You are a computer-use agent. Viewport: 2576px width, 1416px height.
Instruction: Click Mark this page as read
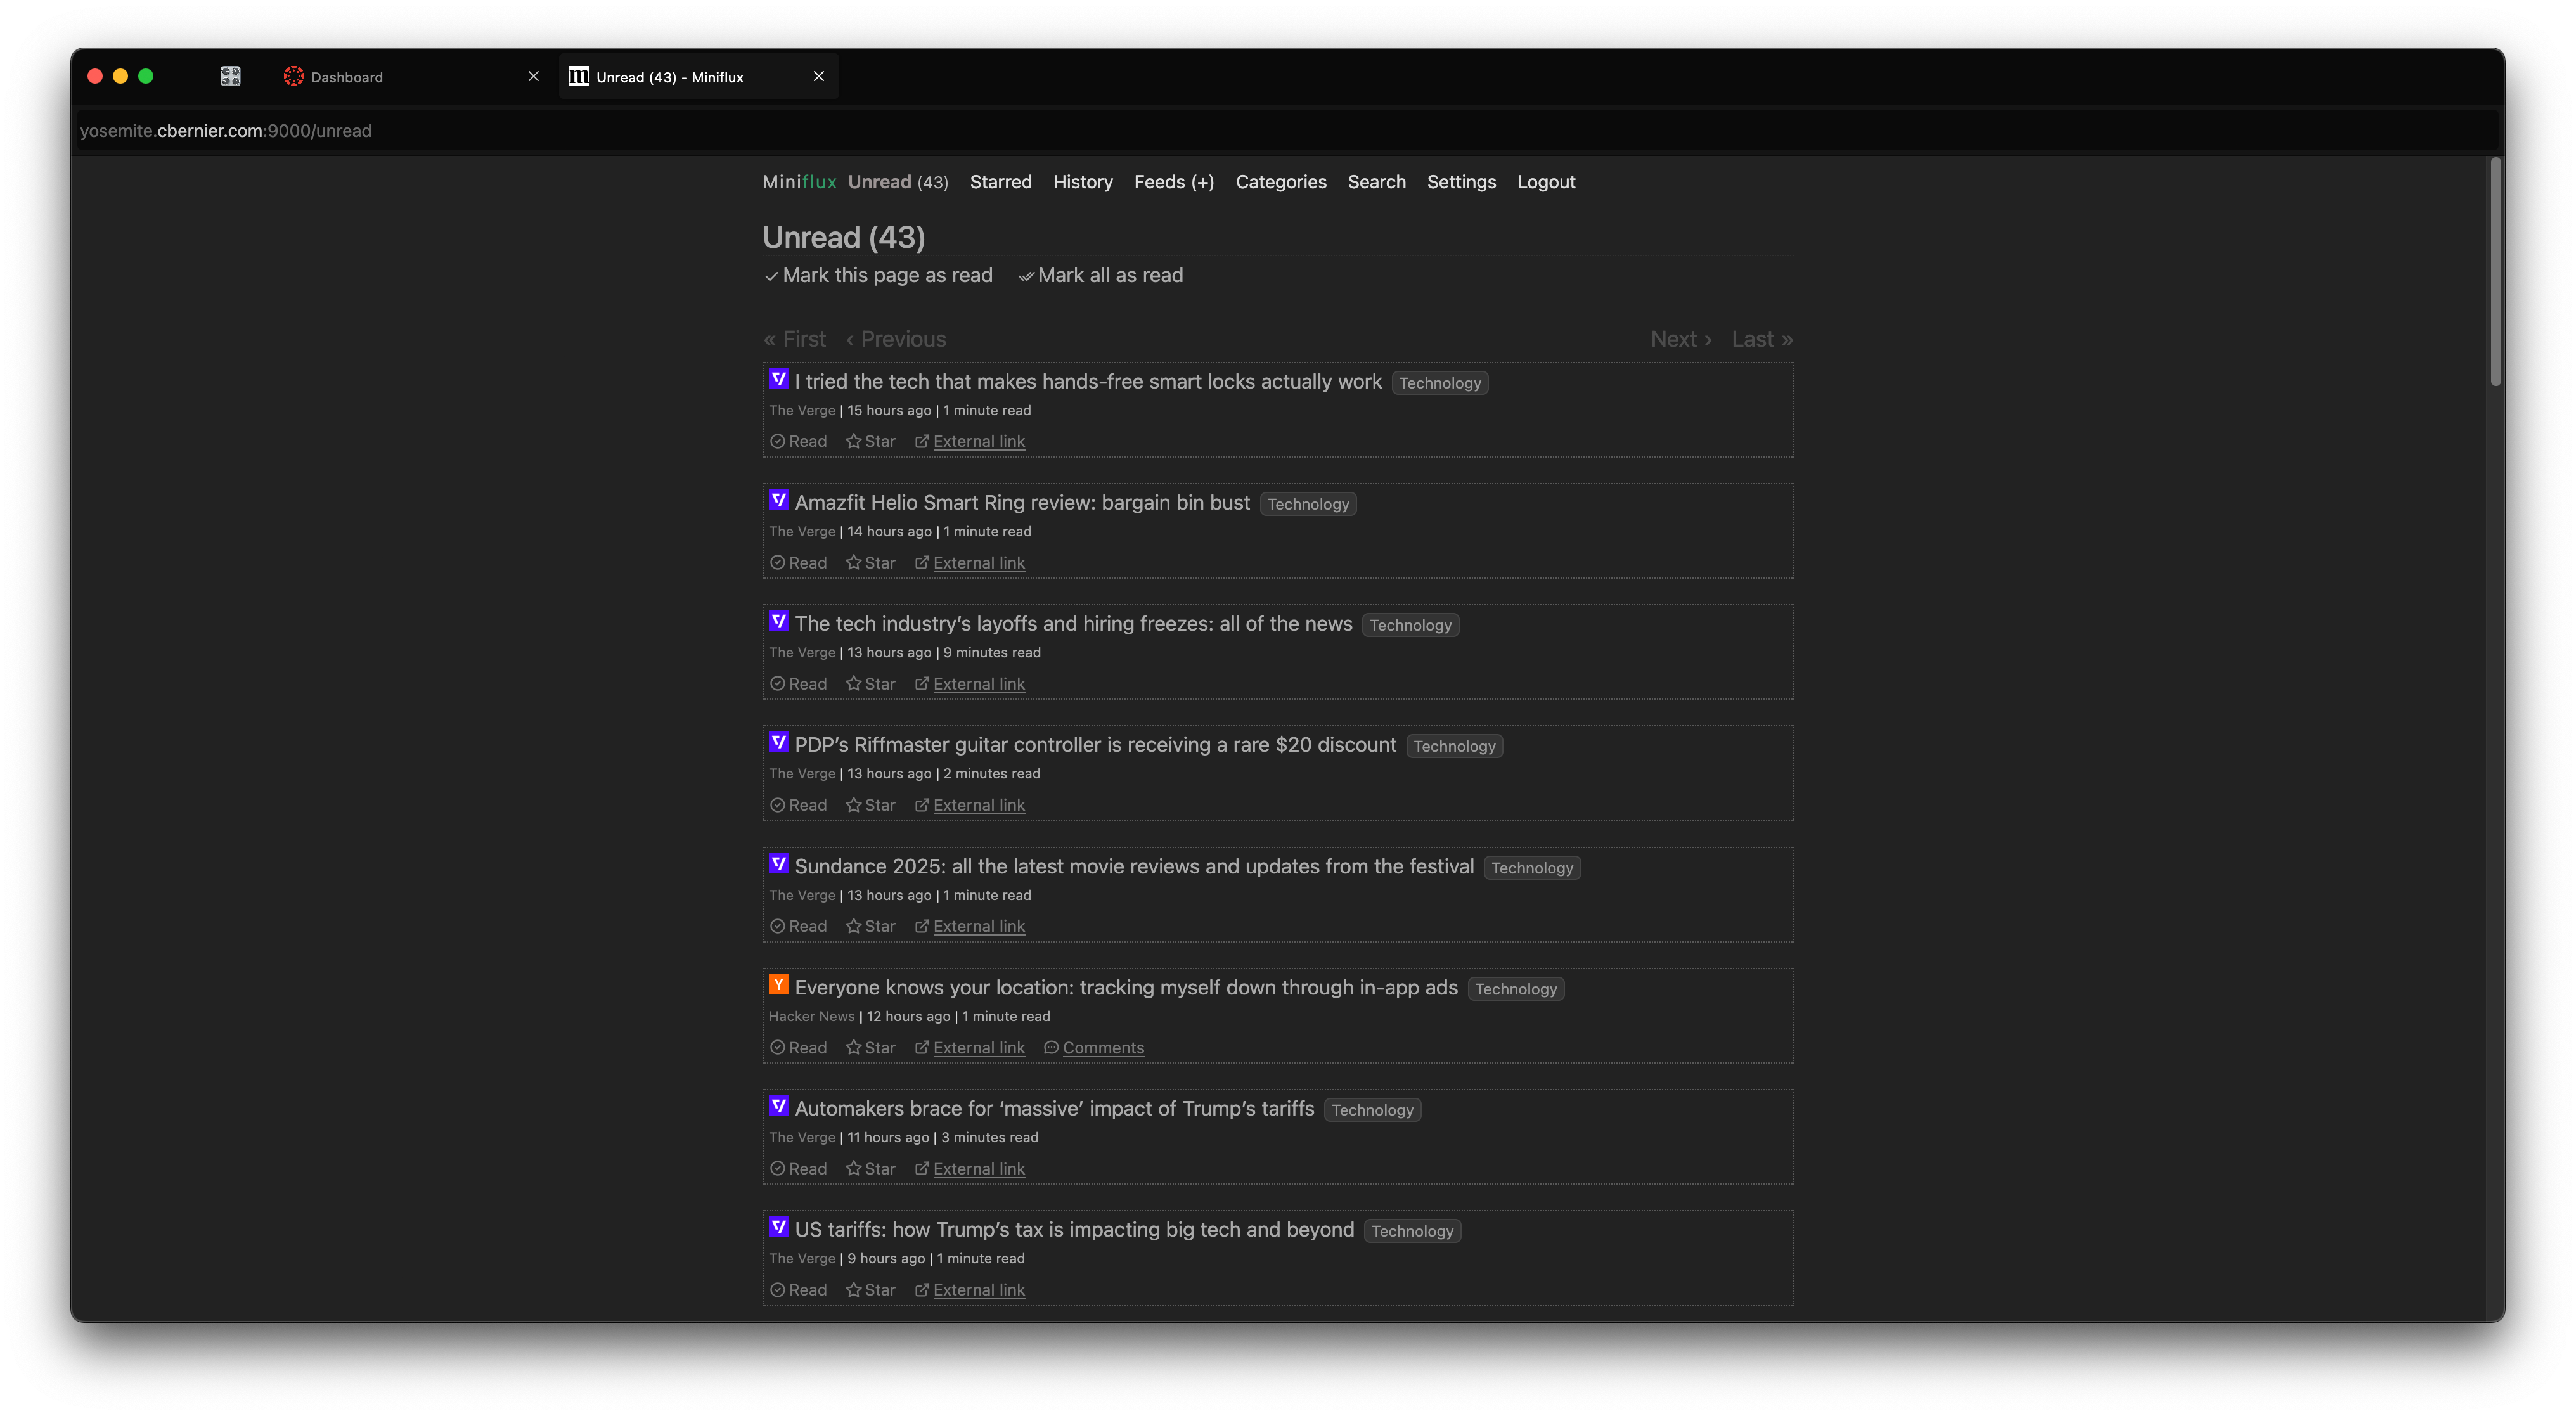pos(878,275)
